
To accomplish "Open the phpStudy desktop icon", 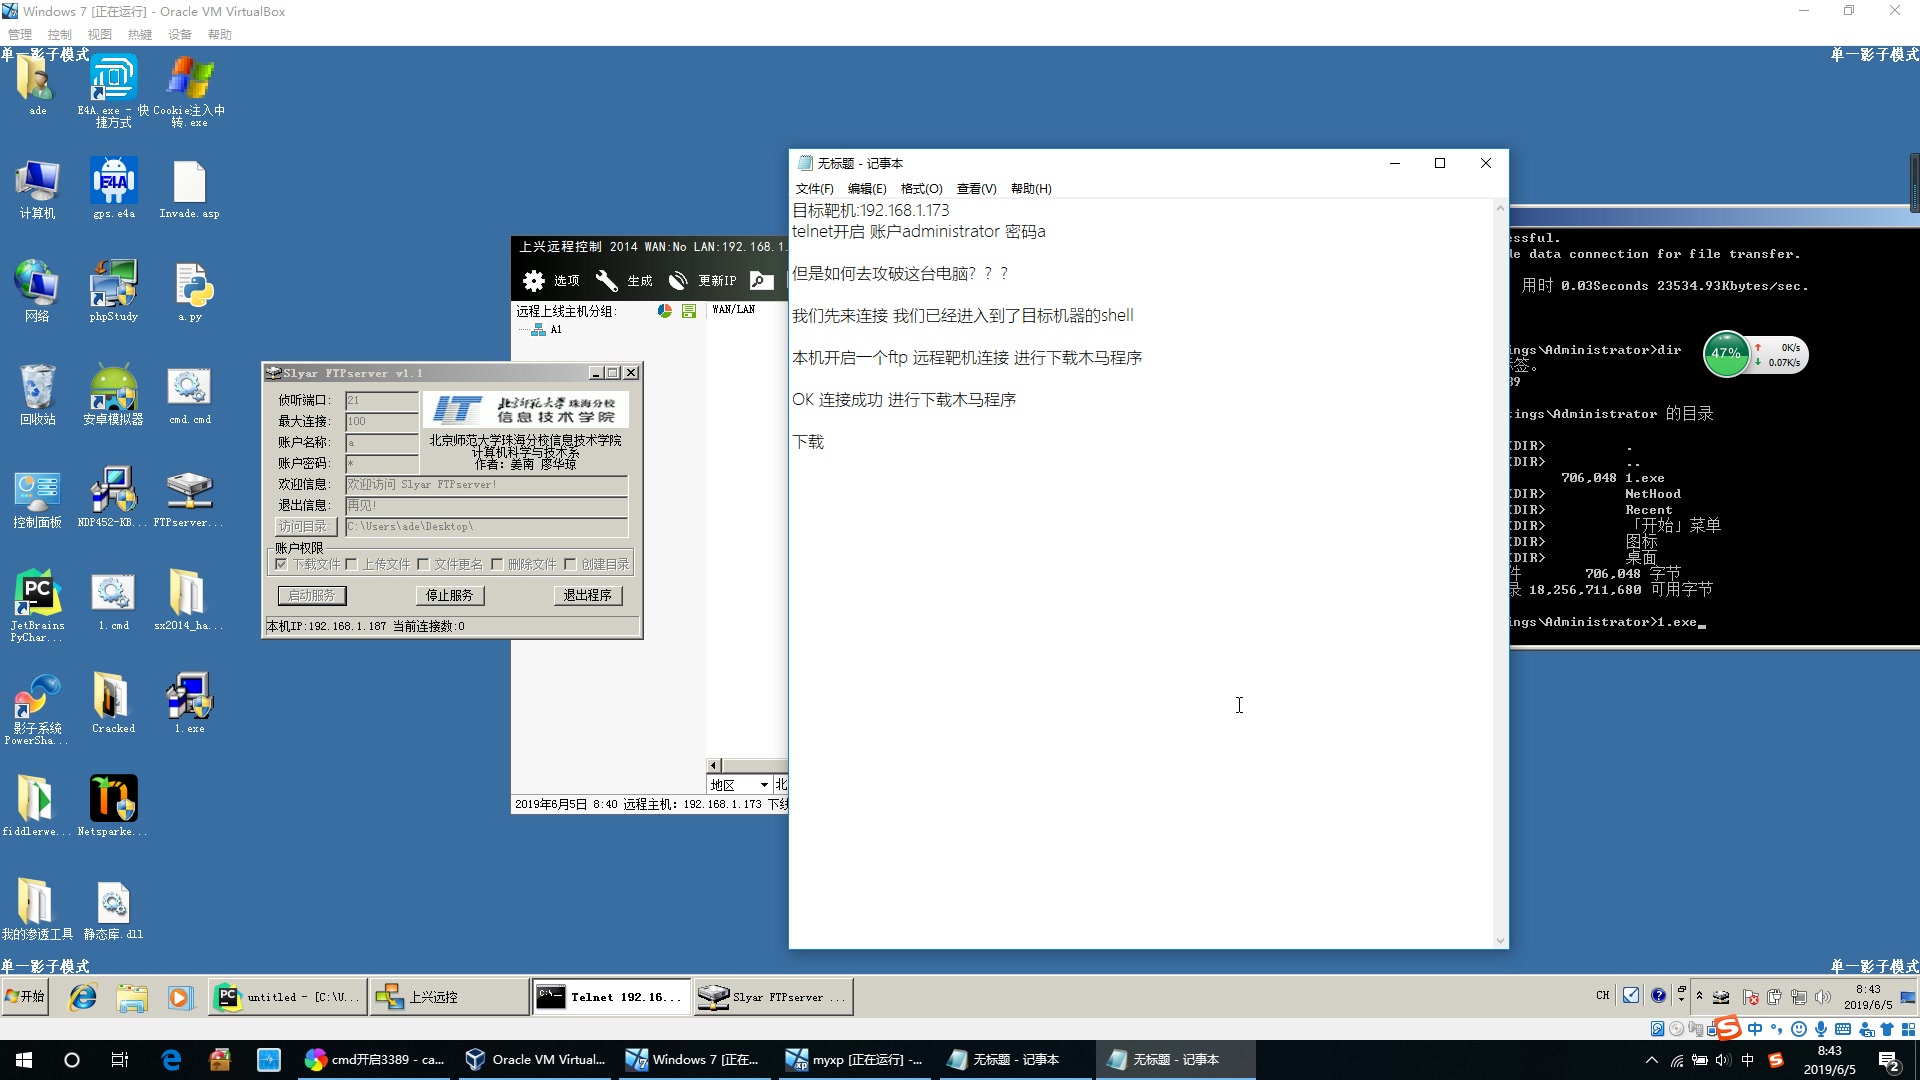I will (113, 291).
